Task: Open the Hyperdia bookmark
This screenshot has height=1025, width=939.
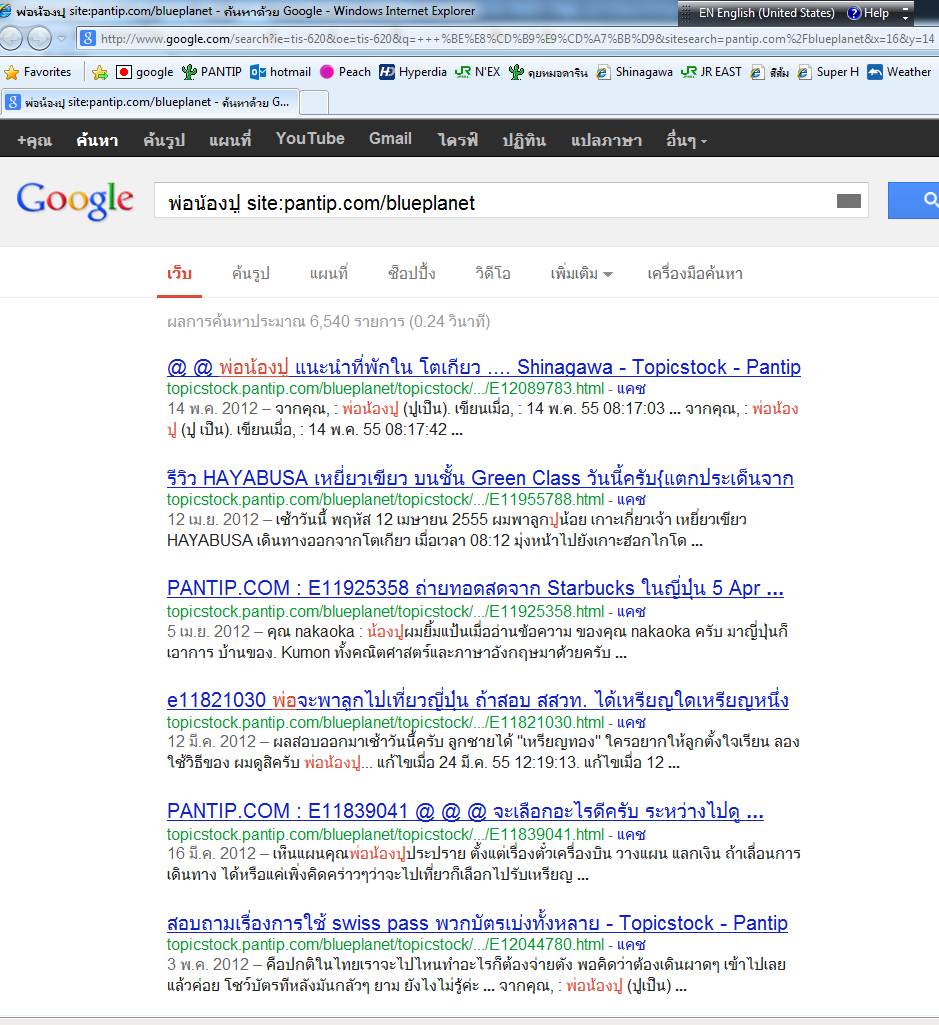Action: (413, 72)
